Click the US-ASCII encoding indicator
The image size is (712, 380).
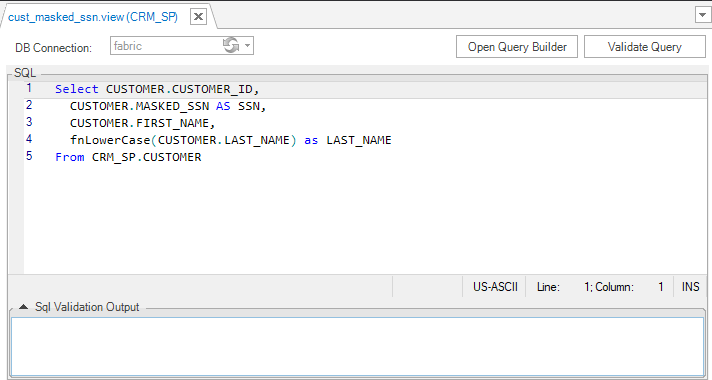point(495,287)
